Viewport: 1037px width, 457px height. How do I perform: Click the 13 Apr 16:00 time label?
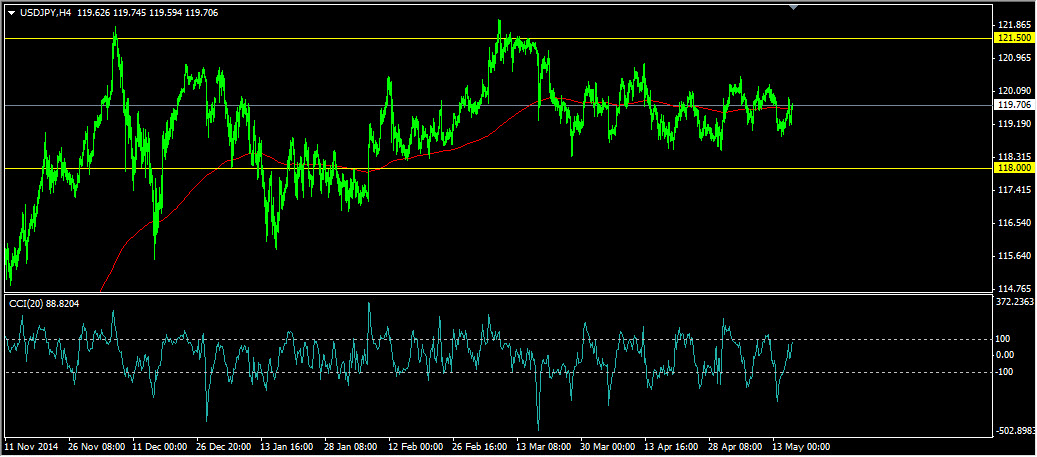pyautogui.click(x=672, y=446)
